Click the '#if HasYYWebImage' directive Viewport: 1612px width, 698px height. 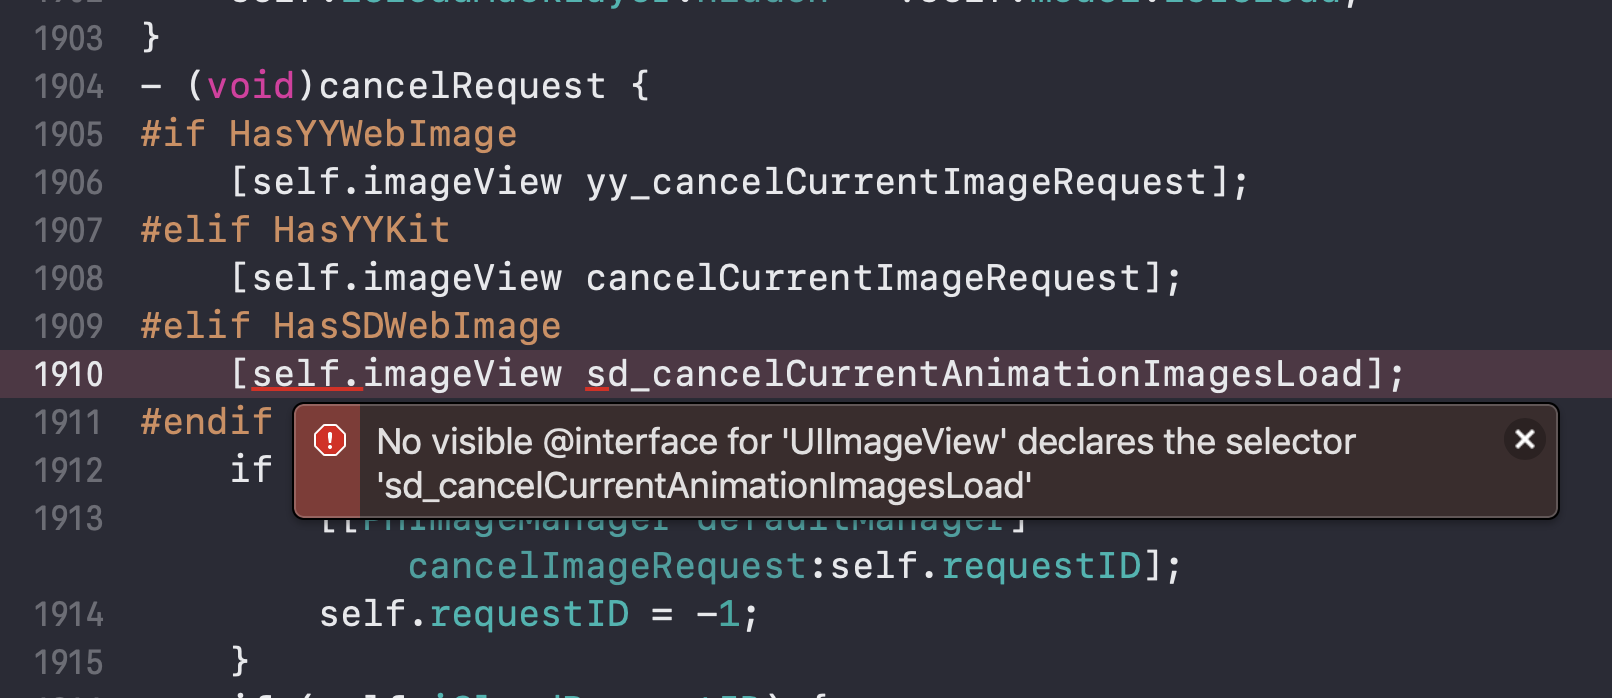(328, 133)
